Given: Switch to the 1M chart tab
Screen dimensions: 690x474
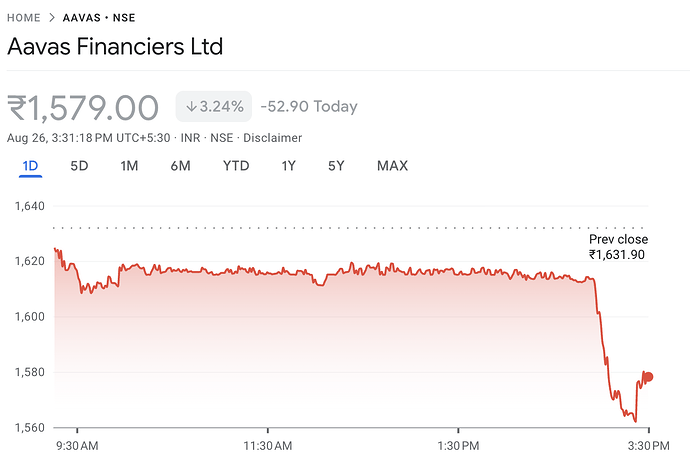Looking at the screenshot, I should click(x=129, y=166).
